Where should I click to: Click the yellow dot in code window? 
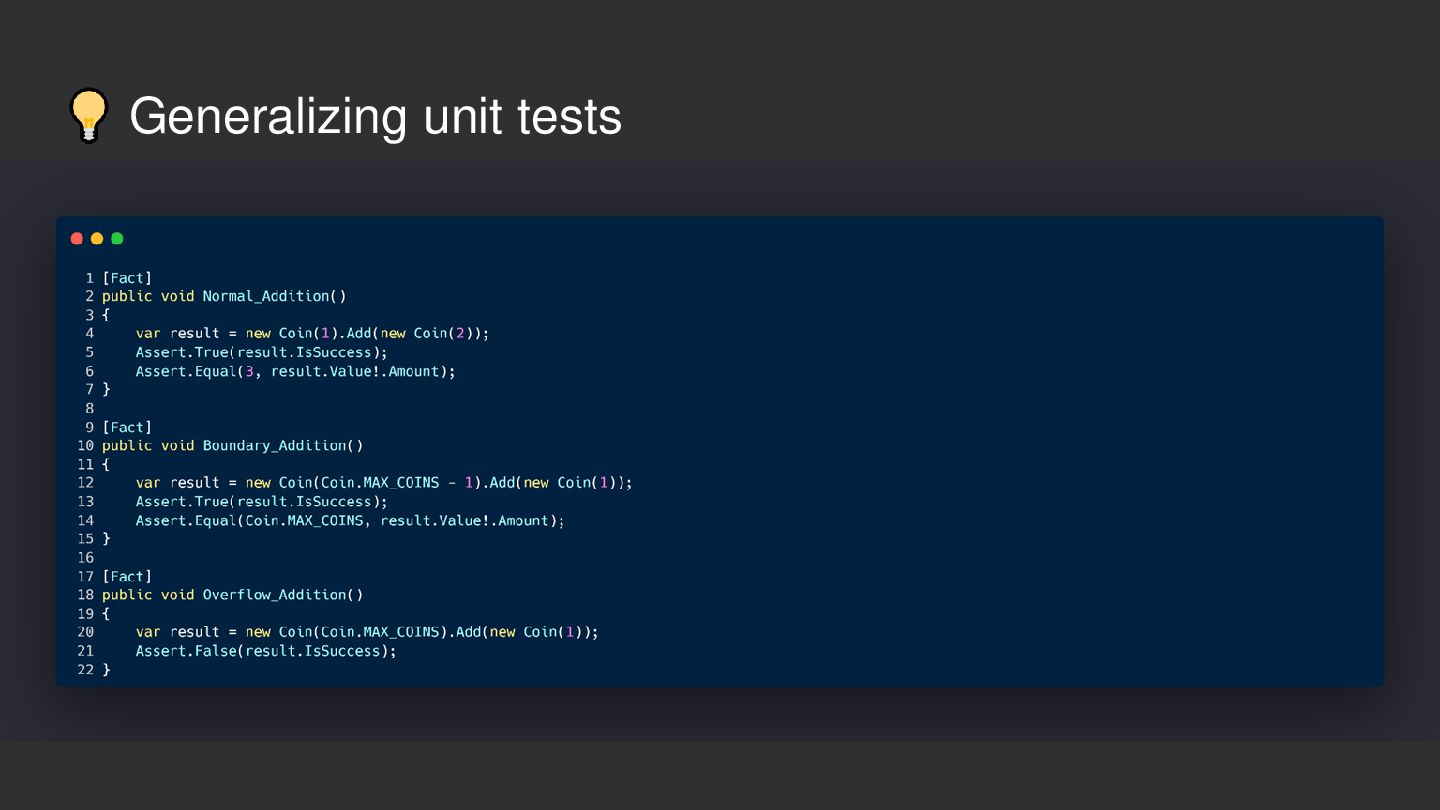coord(97,238)
